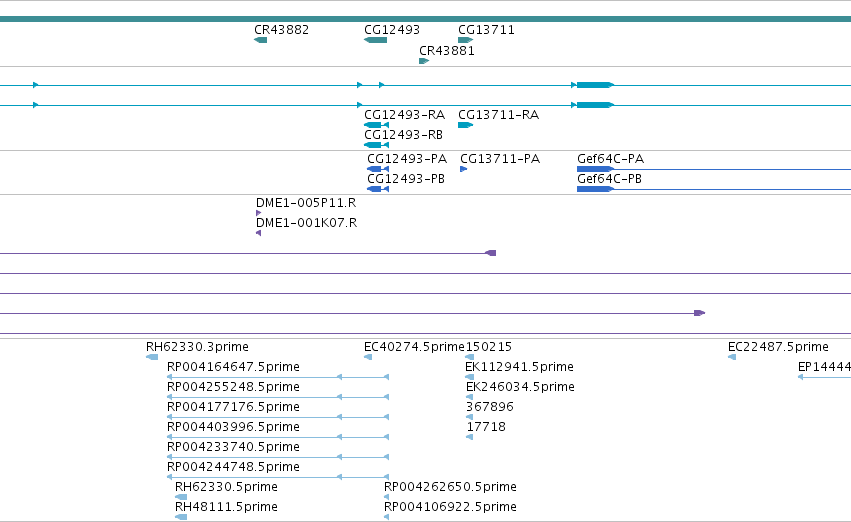Viewport: 851px width, 522px height.
Task: Click the RH48111.5prime EST label
Action: click(x=226, y=507)
